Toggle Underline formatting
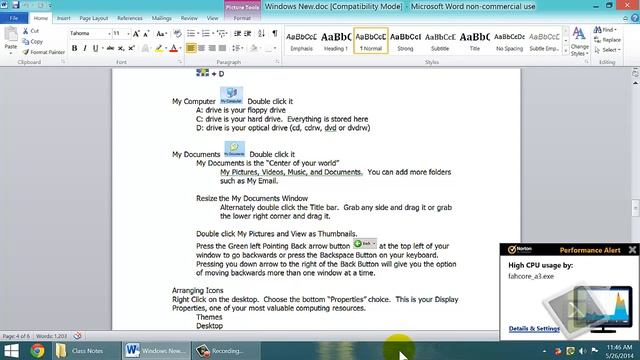 click(95, 48)
